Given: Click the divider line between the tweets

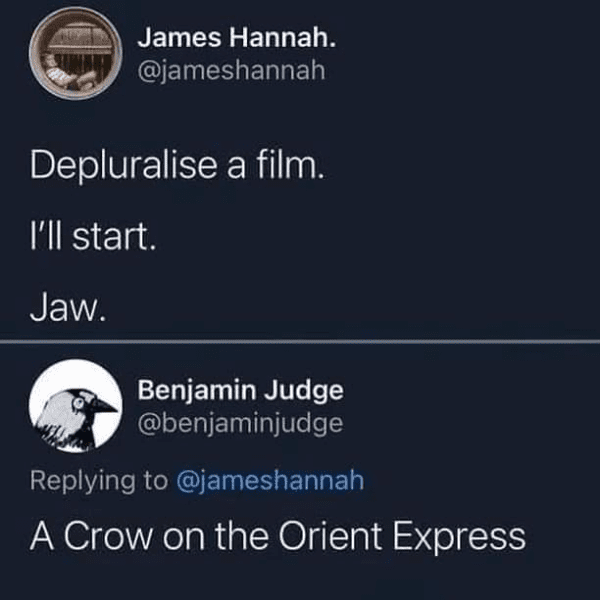Looking at the screenshot, I should tap(300, 341).
